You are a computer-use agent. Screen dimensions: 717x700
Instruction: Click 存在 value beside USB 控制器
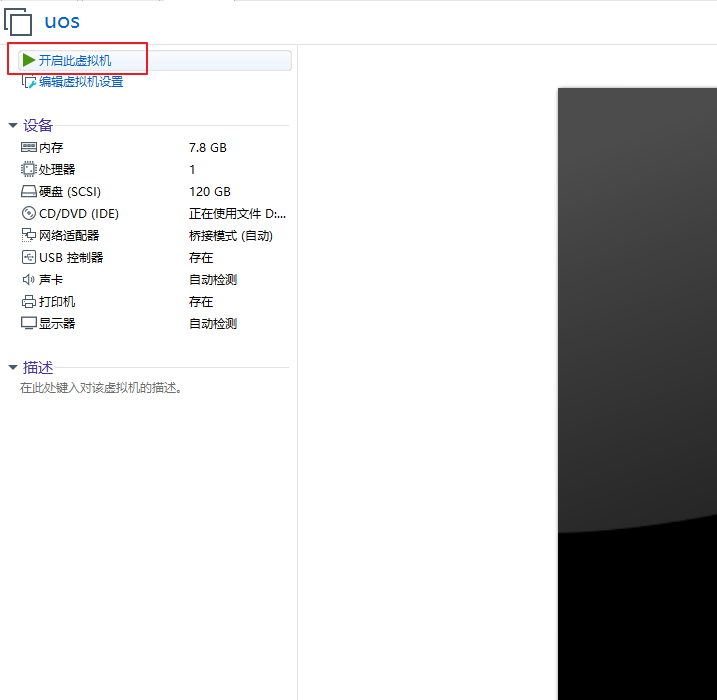coord(201,257)
